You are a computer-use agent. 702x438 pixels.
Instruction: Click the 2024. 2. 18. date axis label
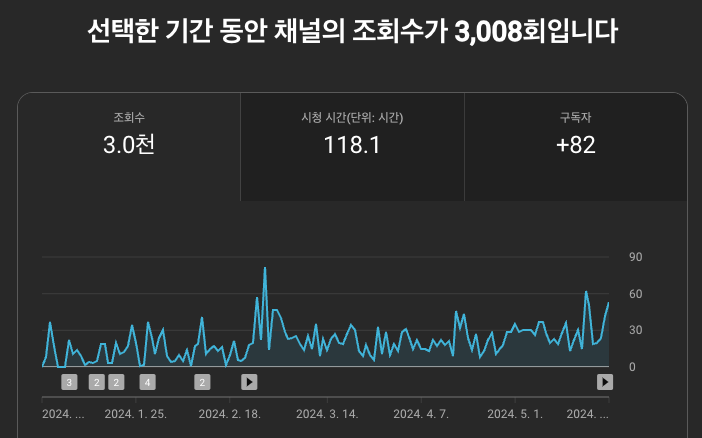click(x=230, y=414)
